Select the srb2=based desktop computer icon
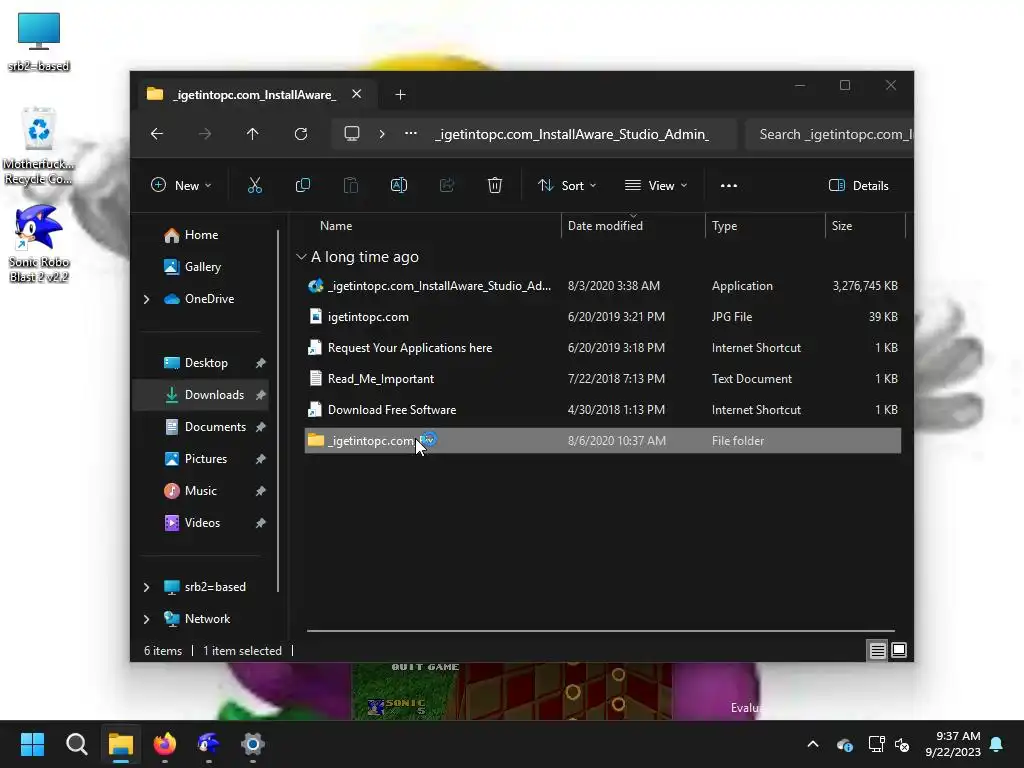Viewport: 1024px width, 768px height. point(39,42)
